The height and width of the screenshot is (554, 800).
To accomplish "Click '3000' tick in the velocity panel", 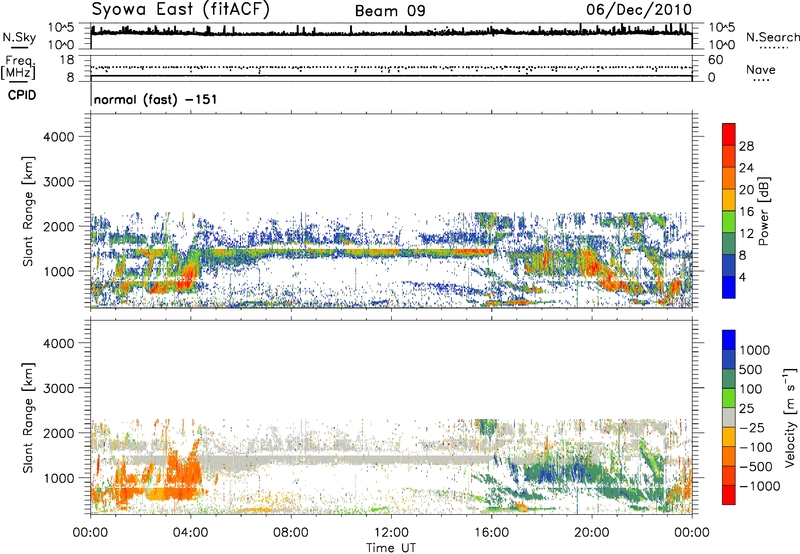I will pyautogui.click(x=58, y=388).
